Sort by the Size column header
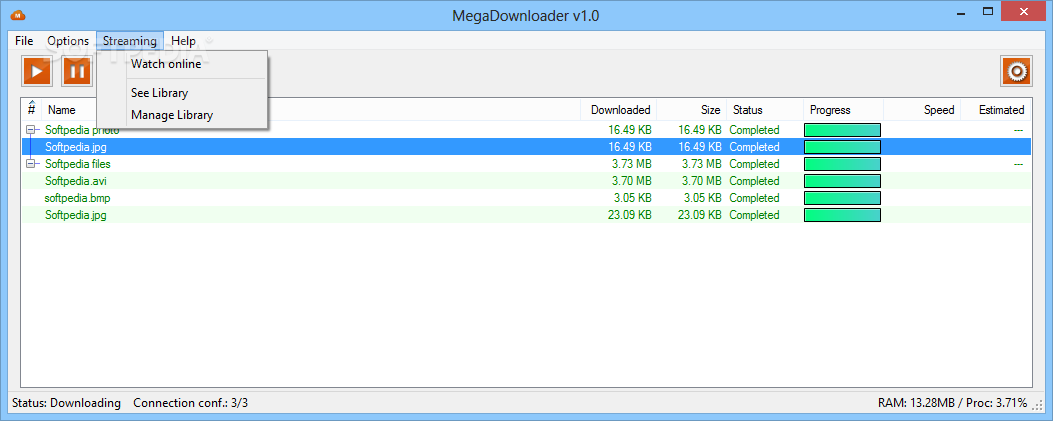This screenshot has width=1053, height=421. pyautogui.click(x=692, y=109)
